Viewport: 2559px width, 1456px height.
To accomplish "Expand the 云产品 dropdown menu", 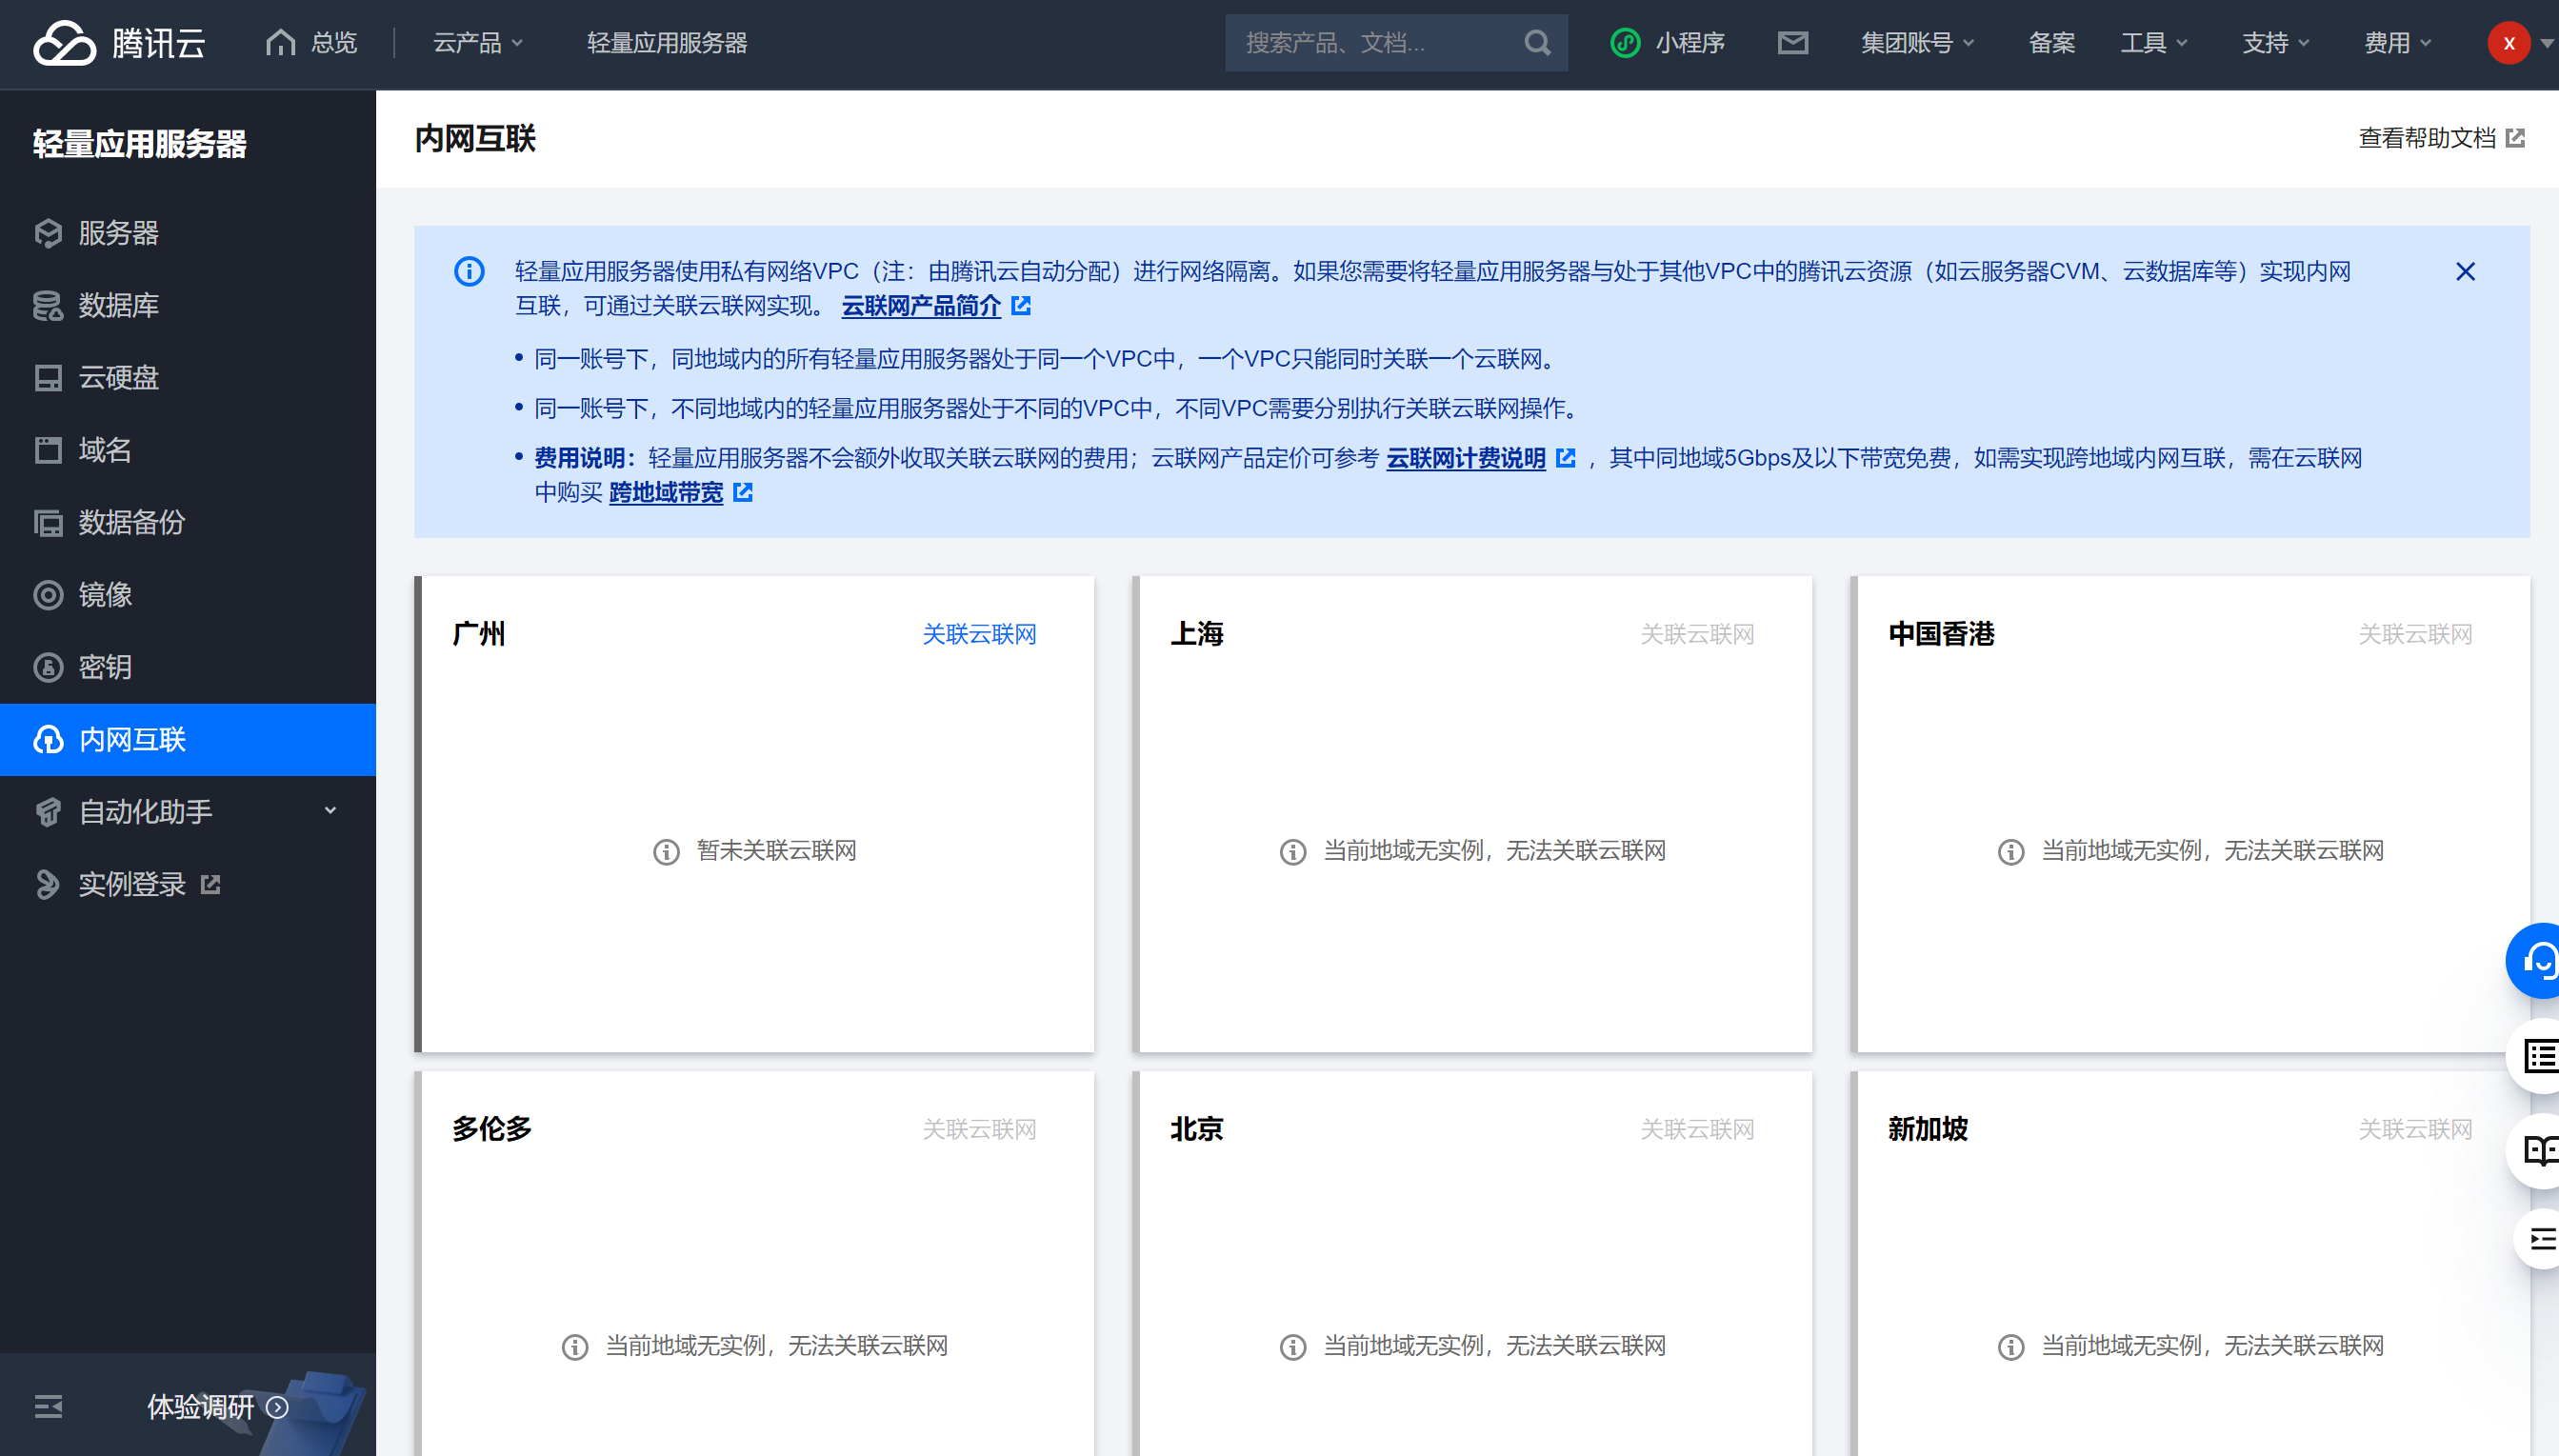I will tap(478, 43).
